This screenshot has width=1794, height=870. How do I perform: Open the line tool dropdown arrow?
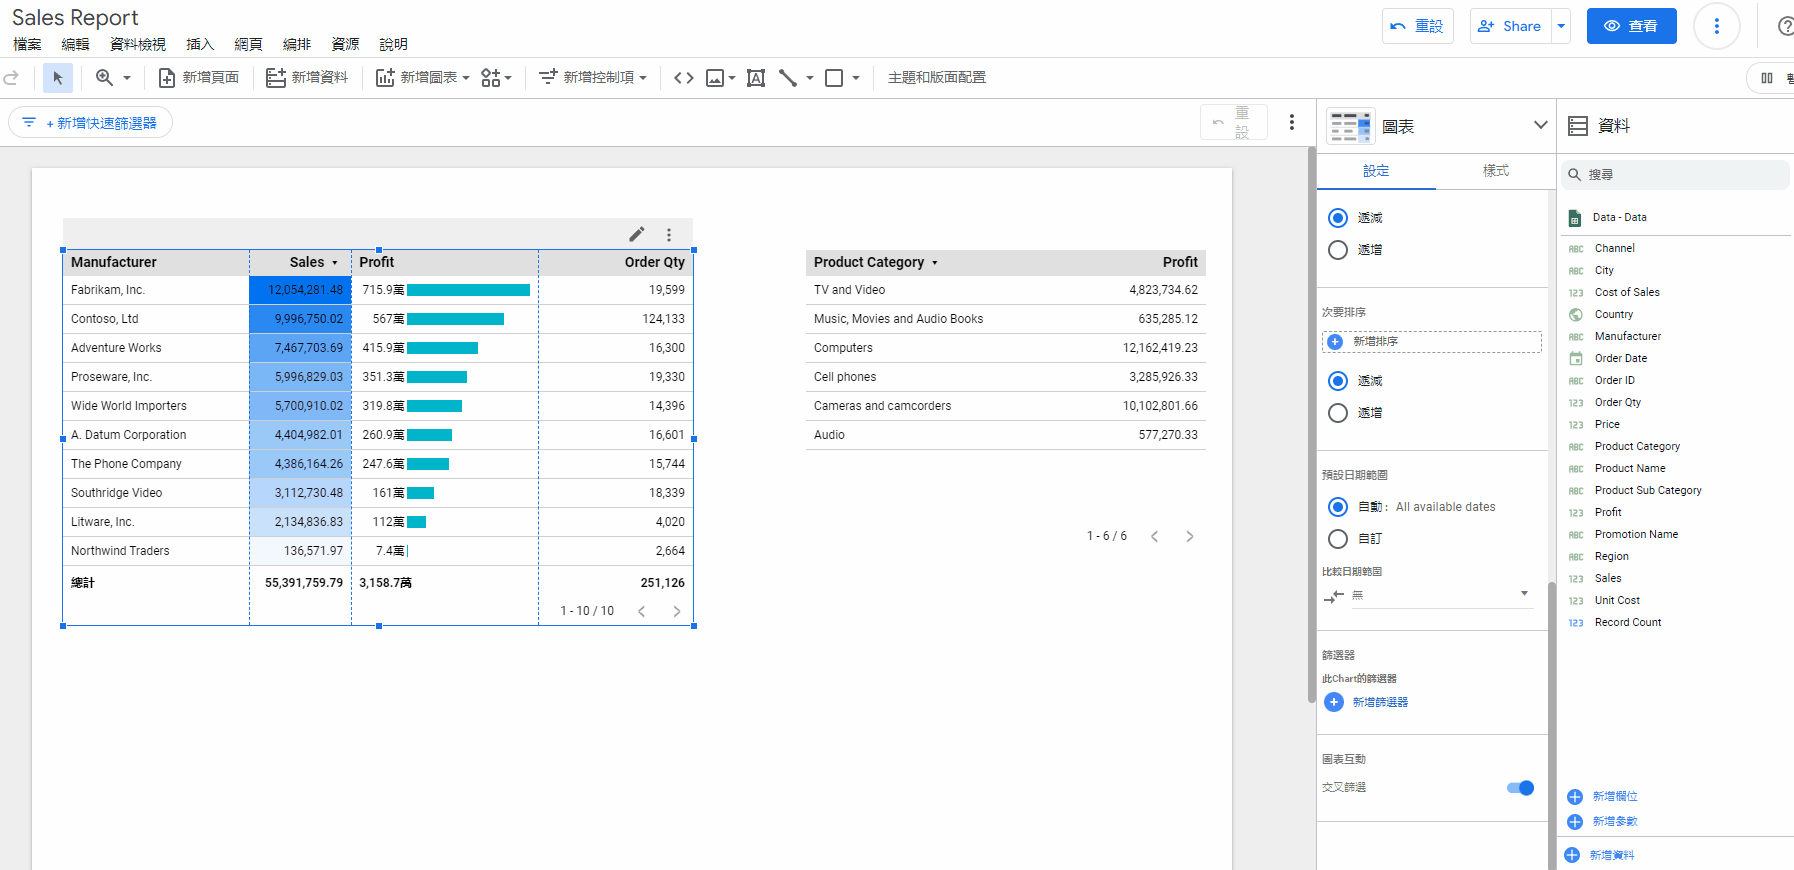[x=809, y=78]
